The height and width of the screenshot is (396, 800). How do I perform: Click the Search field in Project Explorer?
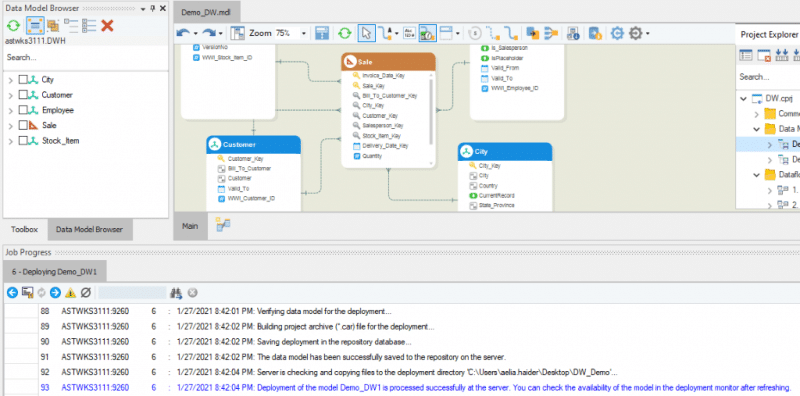point(768,77)
